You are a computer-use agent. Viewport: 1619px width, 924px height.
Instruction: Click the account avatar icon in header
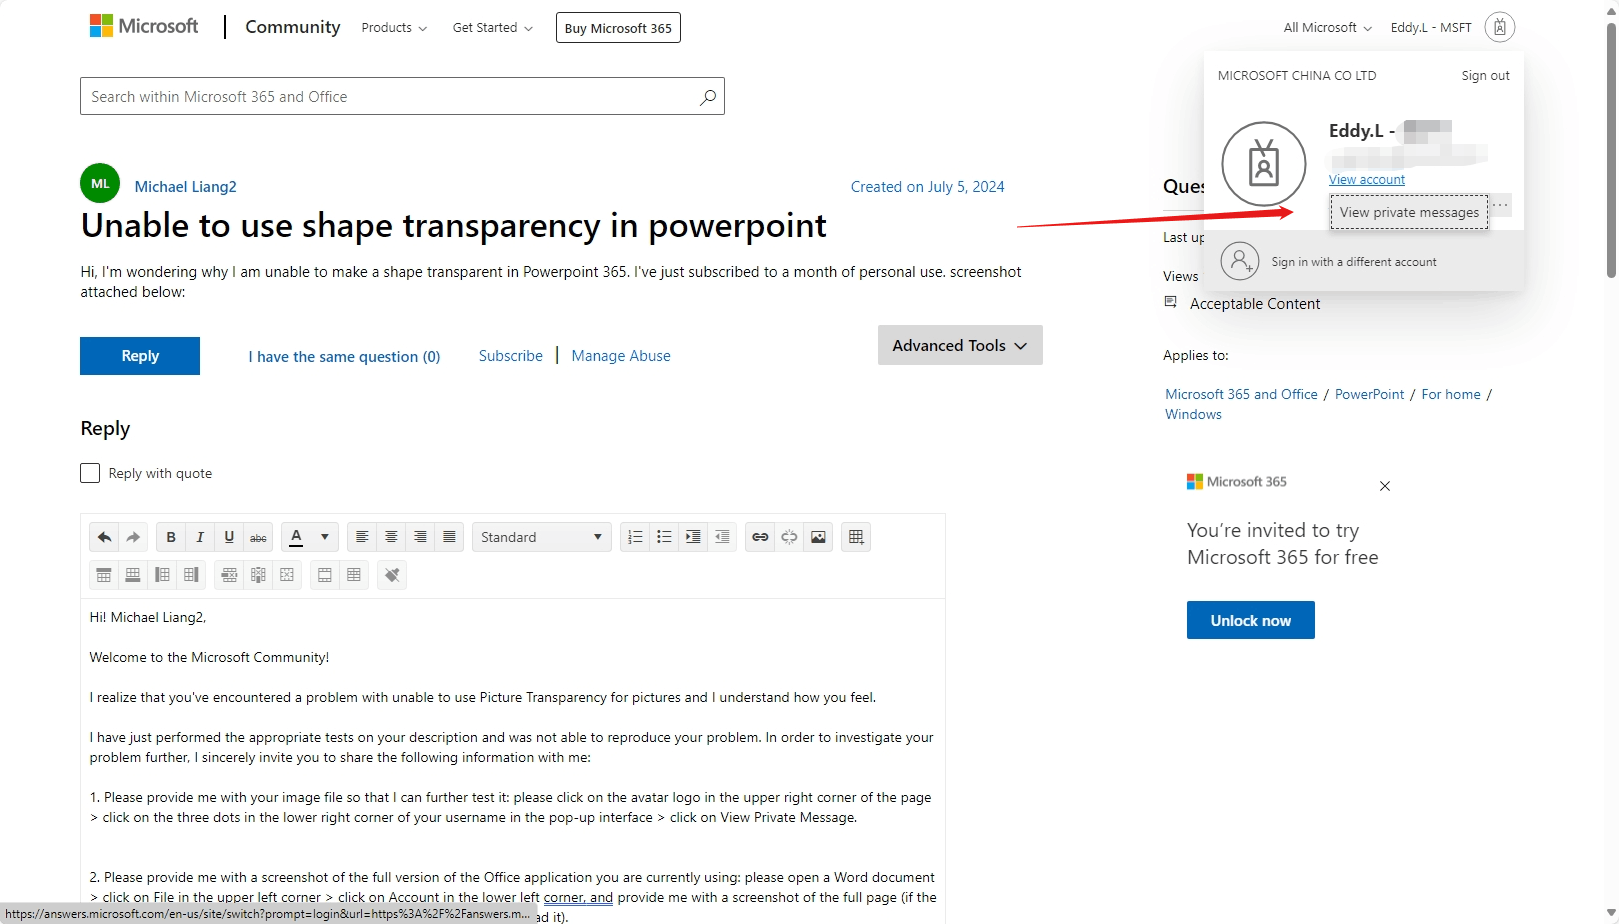point(1499,27)
